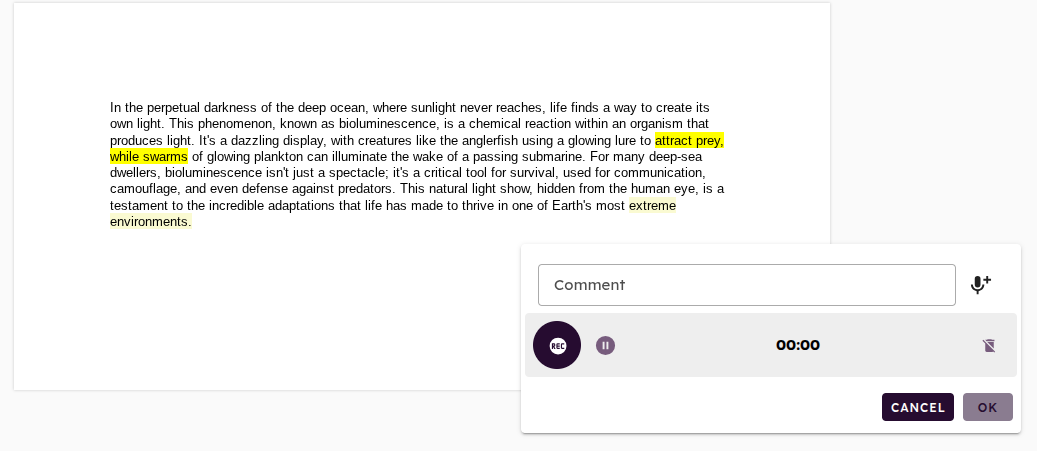Select the pale highlighted word "extreme"
This screenshot has width=1037, height=451.
652,206
